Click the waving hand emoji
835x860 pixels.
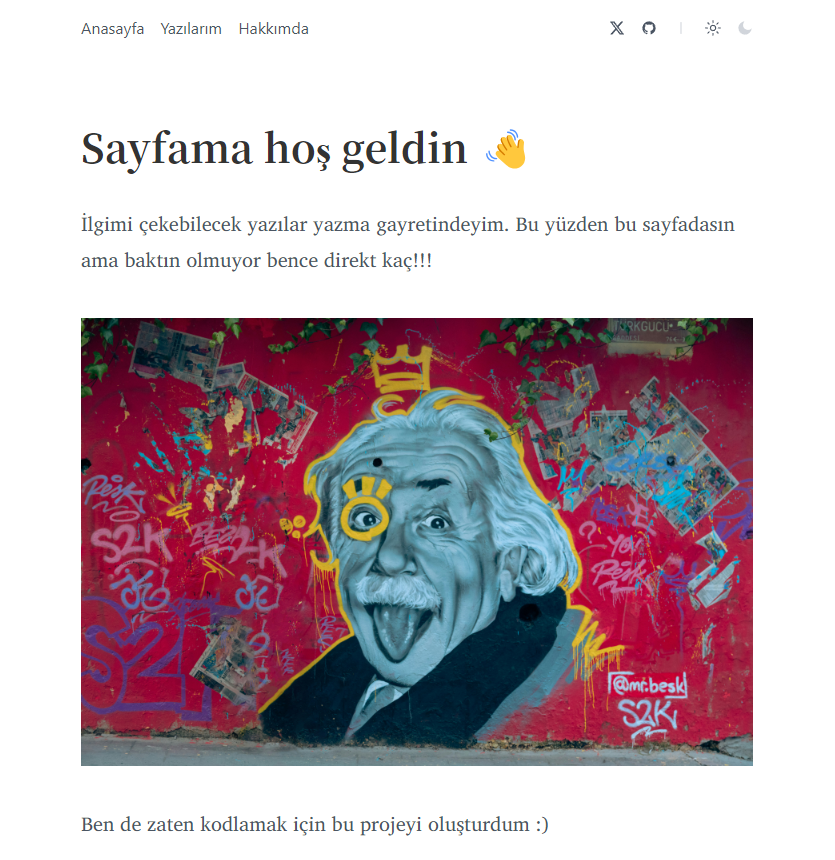click(x=506, y=149)
